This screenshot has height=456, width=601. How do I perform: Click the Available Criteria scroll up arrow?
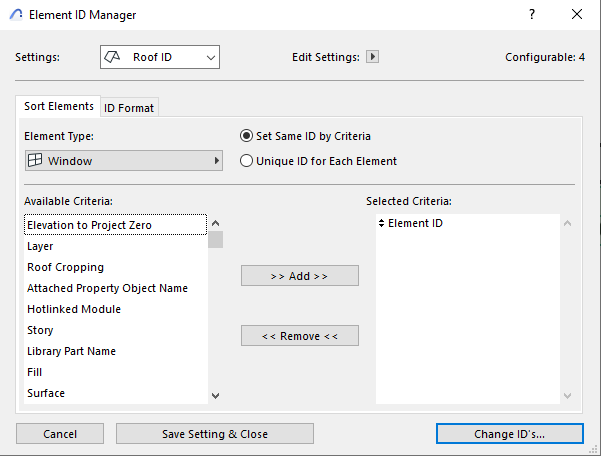click(x=215, y=223)
